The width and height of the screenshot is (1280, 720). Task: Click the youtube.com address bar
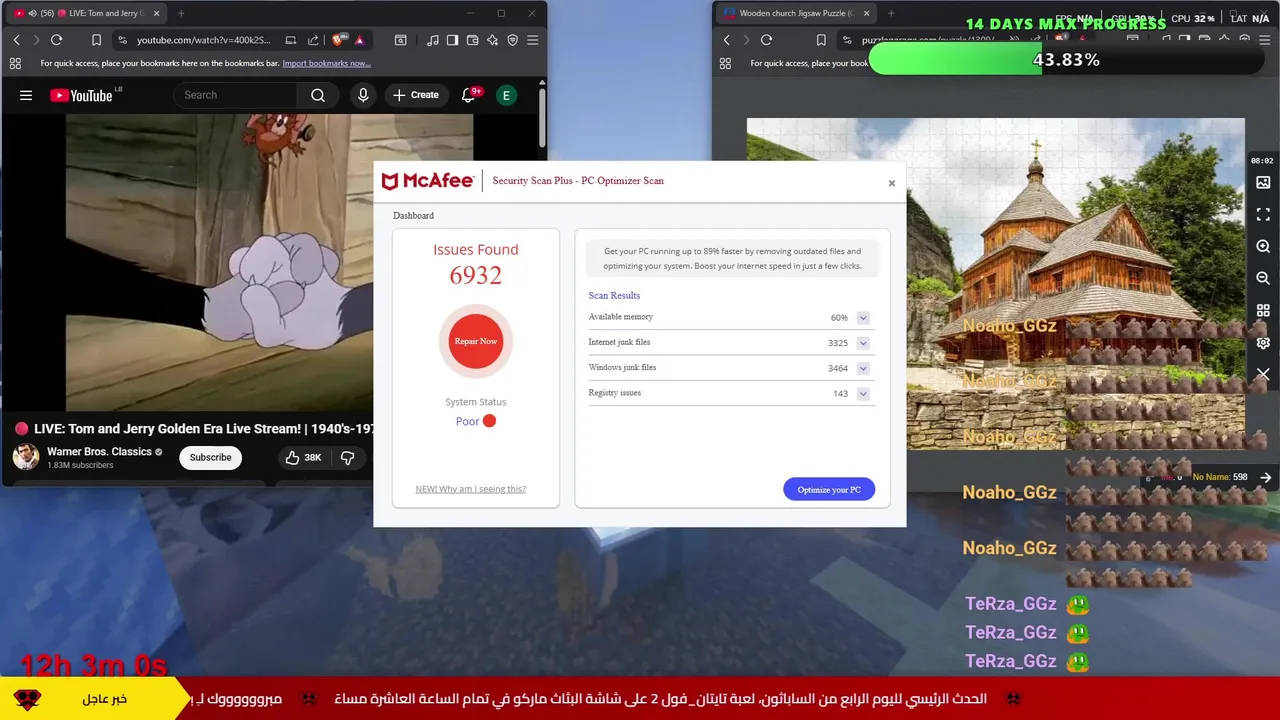point(204,40)
